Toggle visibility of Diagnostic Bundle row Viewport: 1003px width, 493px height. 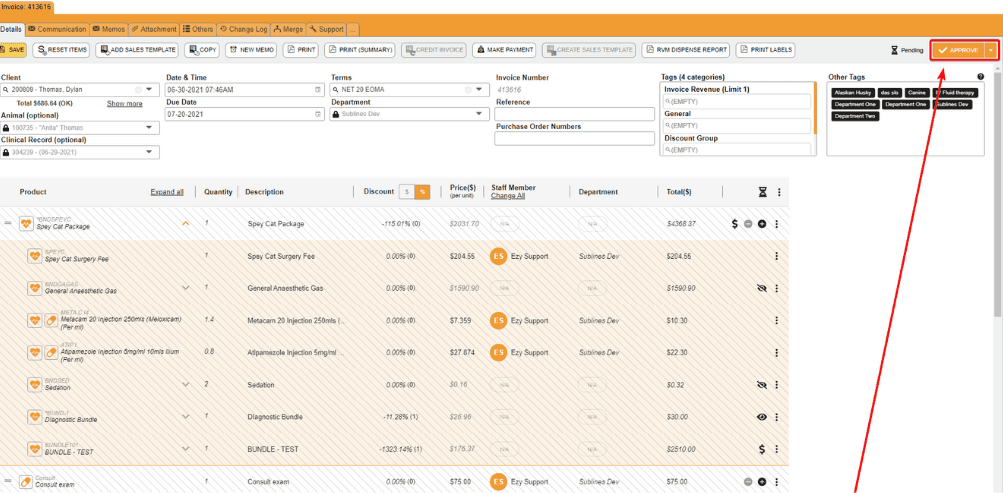(x=761, y=417)
